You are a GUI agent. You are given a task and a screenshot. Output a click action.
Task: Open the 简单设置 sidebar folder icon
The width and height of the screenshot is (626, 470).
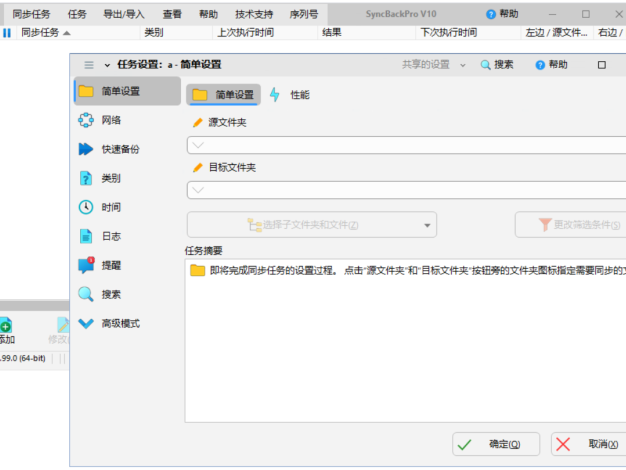[x=86, y=91]
